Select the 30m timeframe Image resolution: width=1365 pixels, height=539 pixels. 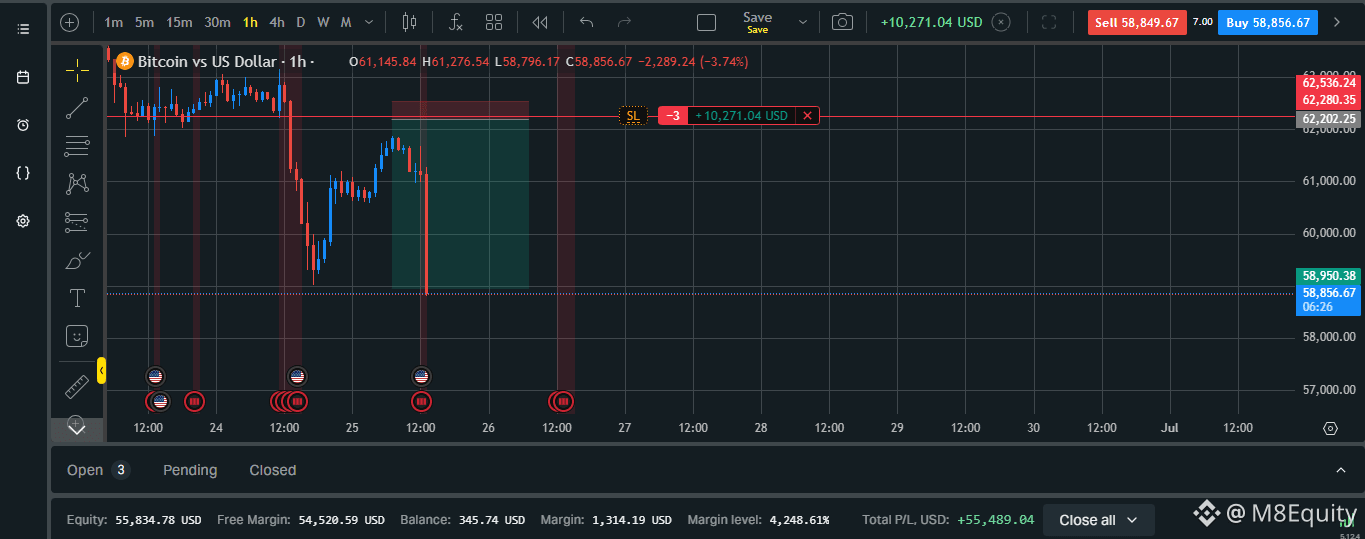[217, 22]
